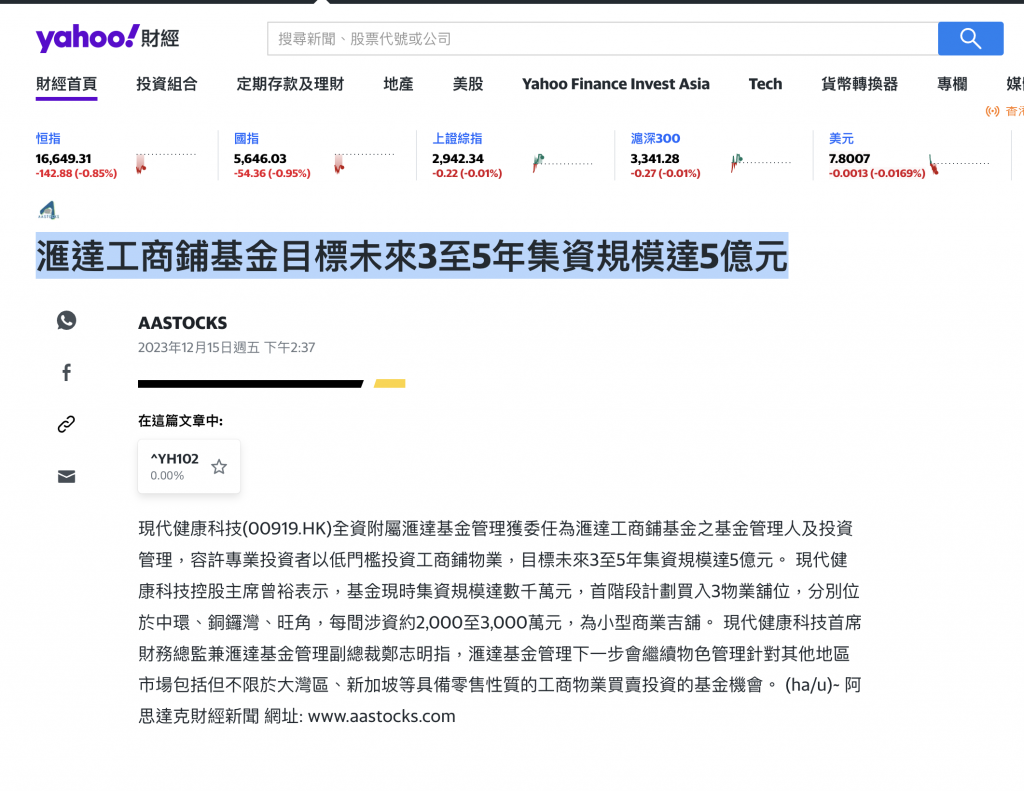Viewport: 1024px width, 791px height.
Task: Open Yahoo Finance Invest Asia menu item
Action: coord(616,84)
